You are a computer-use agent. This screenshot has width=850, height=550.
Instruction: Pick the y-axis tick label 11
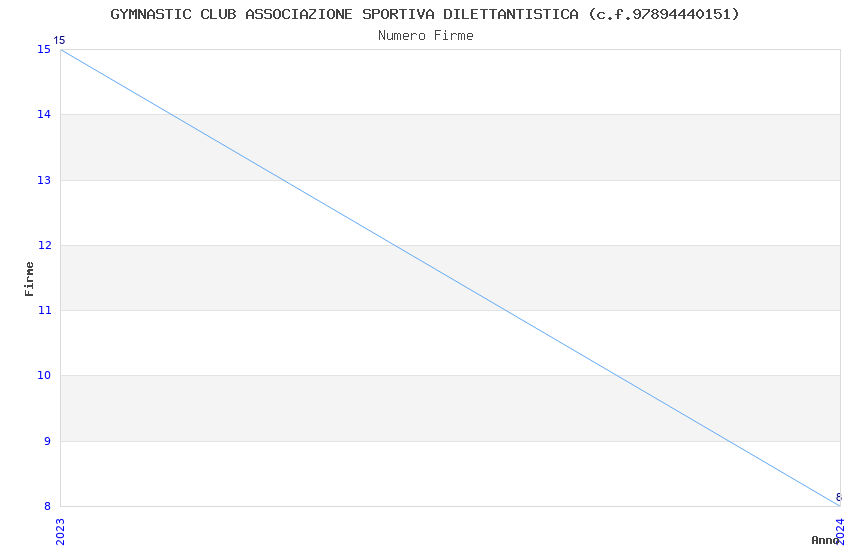pyautogui.click(x=44, y=311)
